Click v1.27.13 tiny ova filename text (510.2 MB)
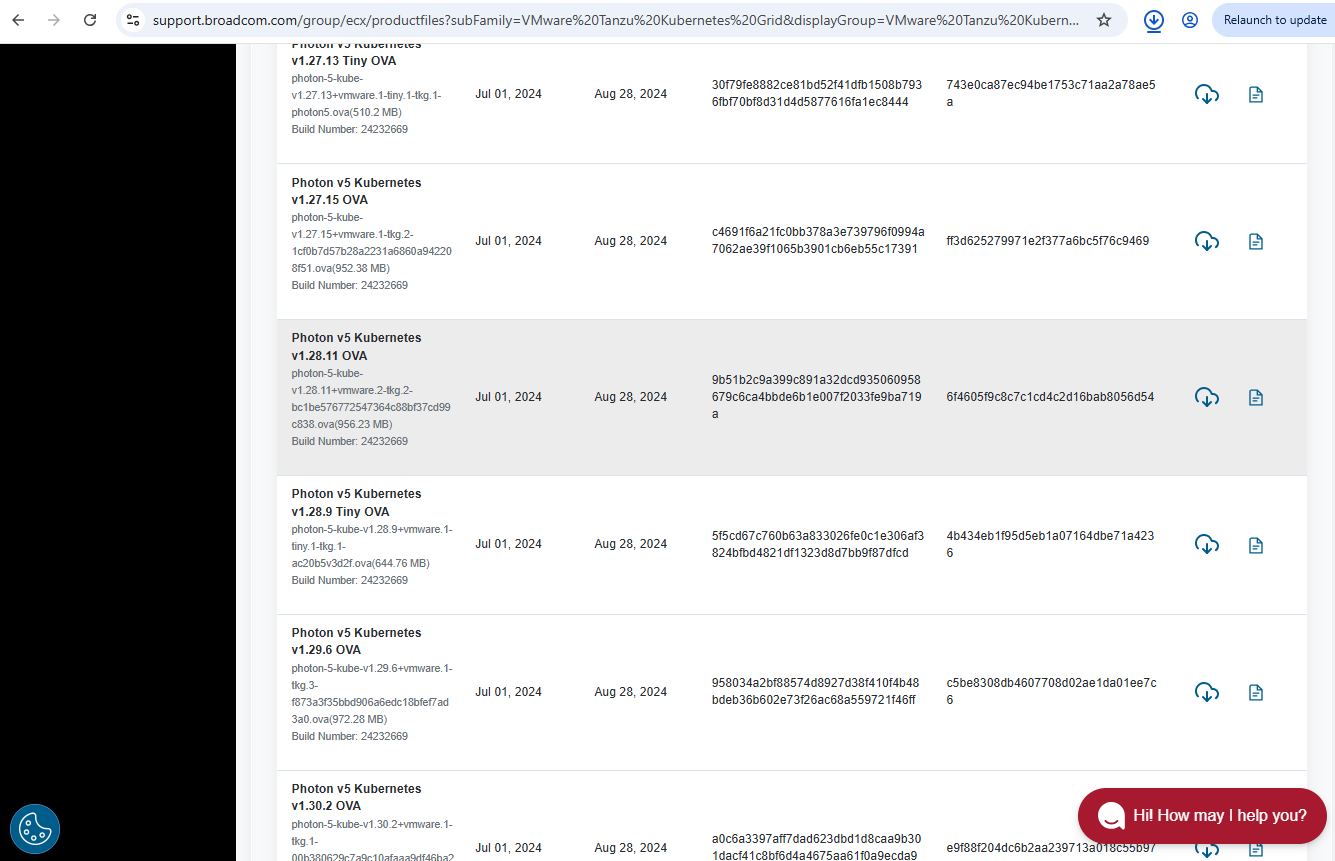This screenshot has height=861, width=1335. (x=366, y=95)
